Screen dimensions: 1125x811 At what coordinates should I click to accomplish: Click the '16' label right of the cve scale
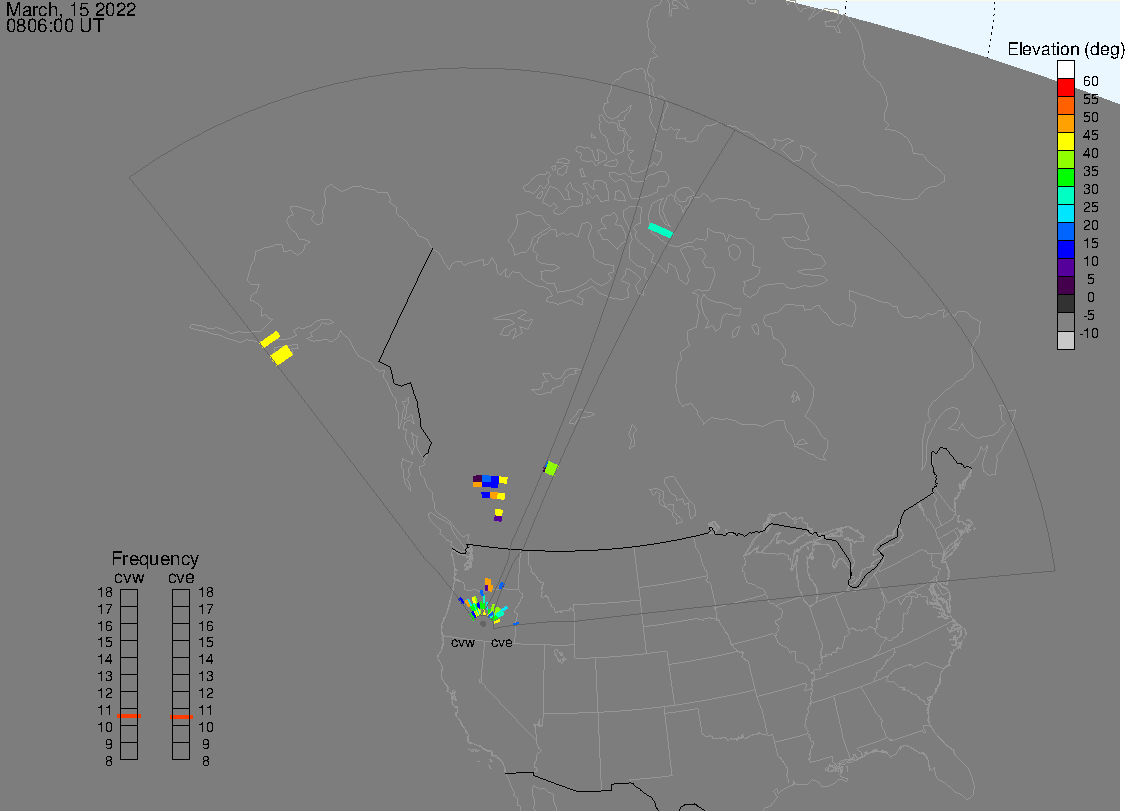pyautogui.click(x=206, y=627)
